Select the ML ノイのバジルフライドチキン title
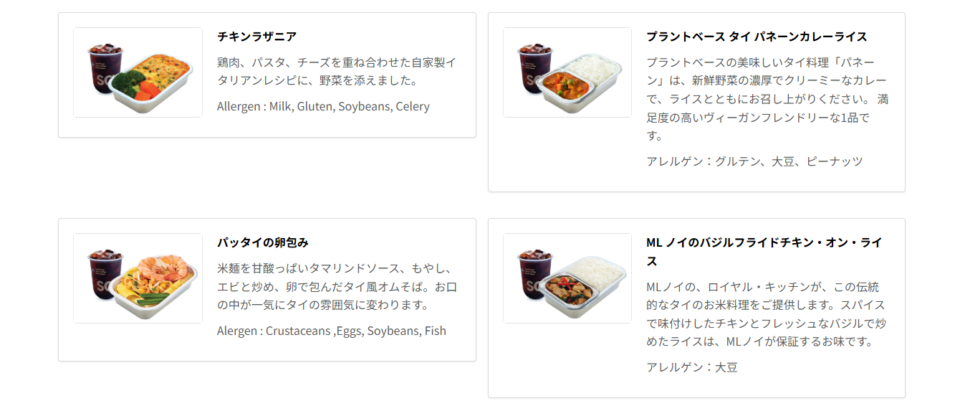960x416 pixels. (x=765, y=251)
